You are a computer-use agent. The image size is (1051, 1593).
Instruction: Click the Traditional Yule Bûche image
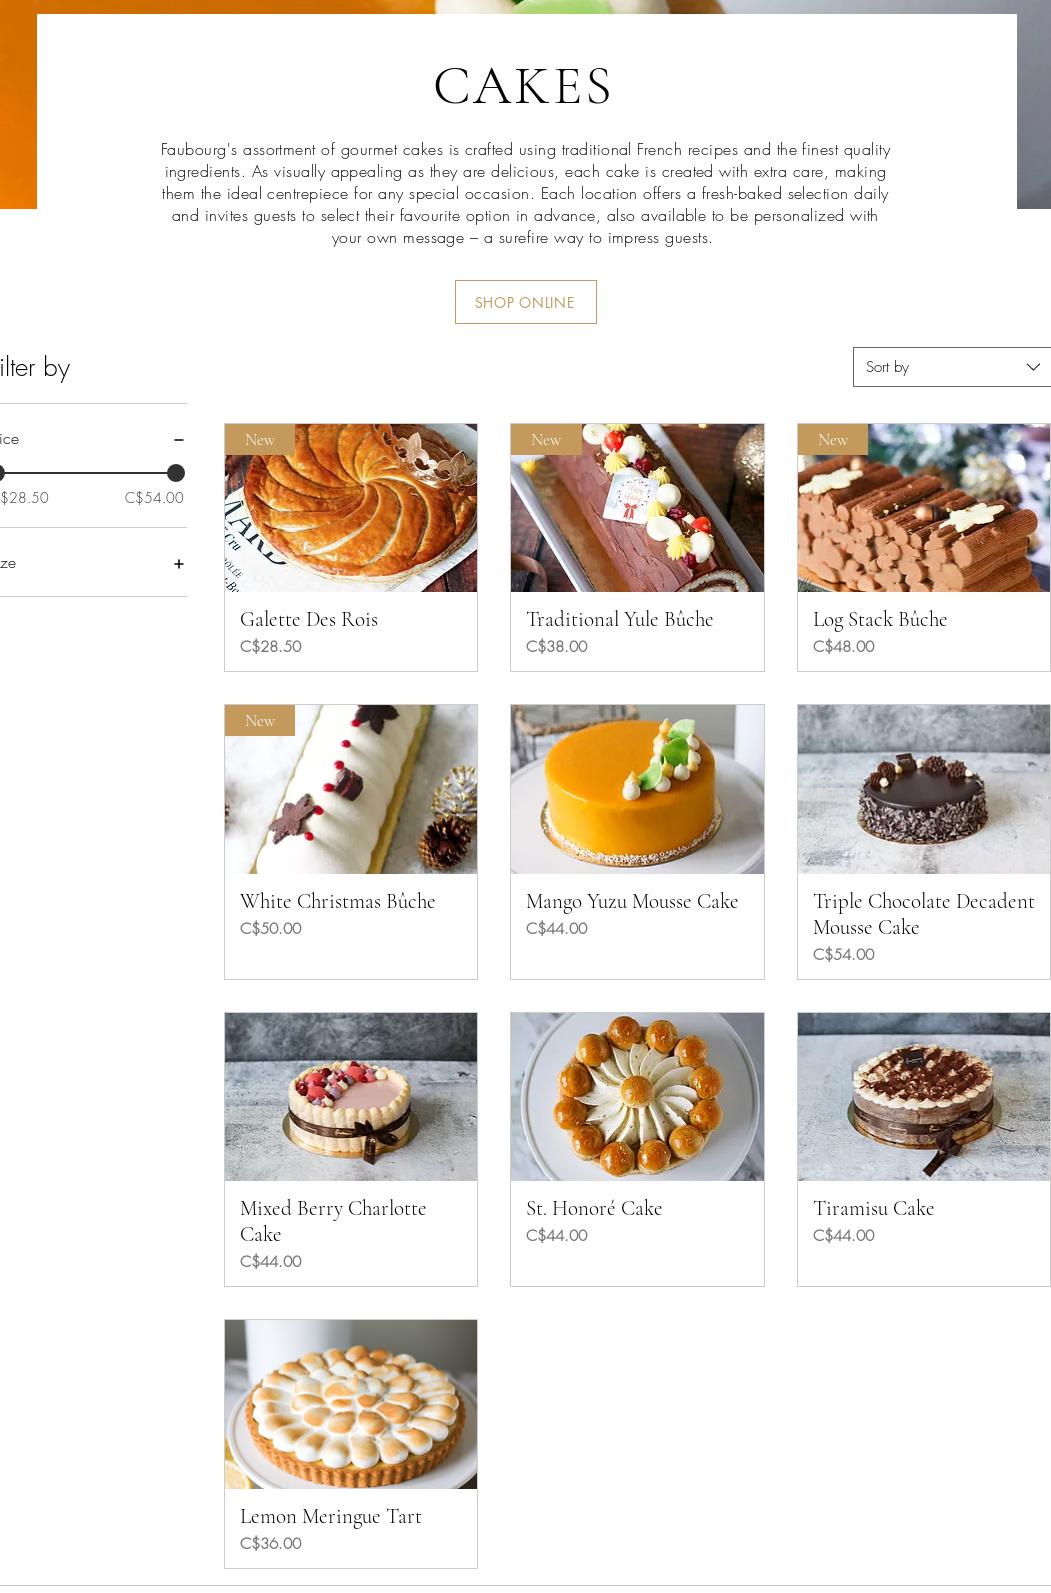tap(637, 508)
